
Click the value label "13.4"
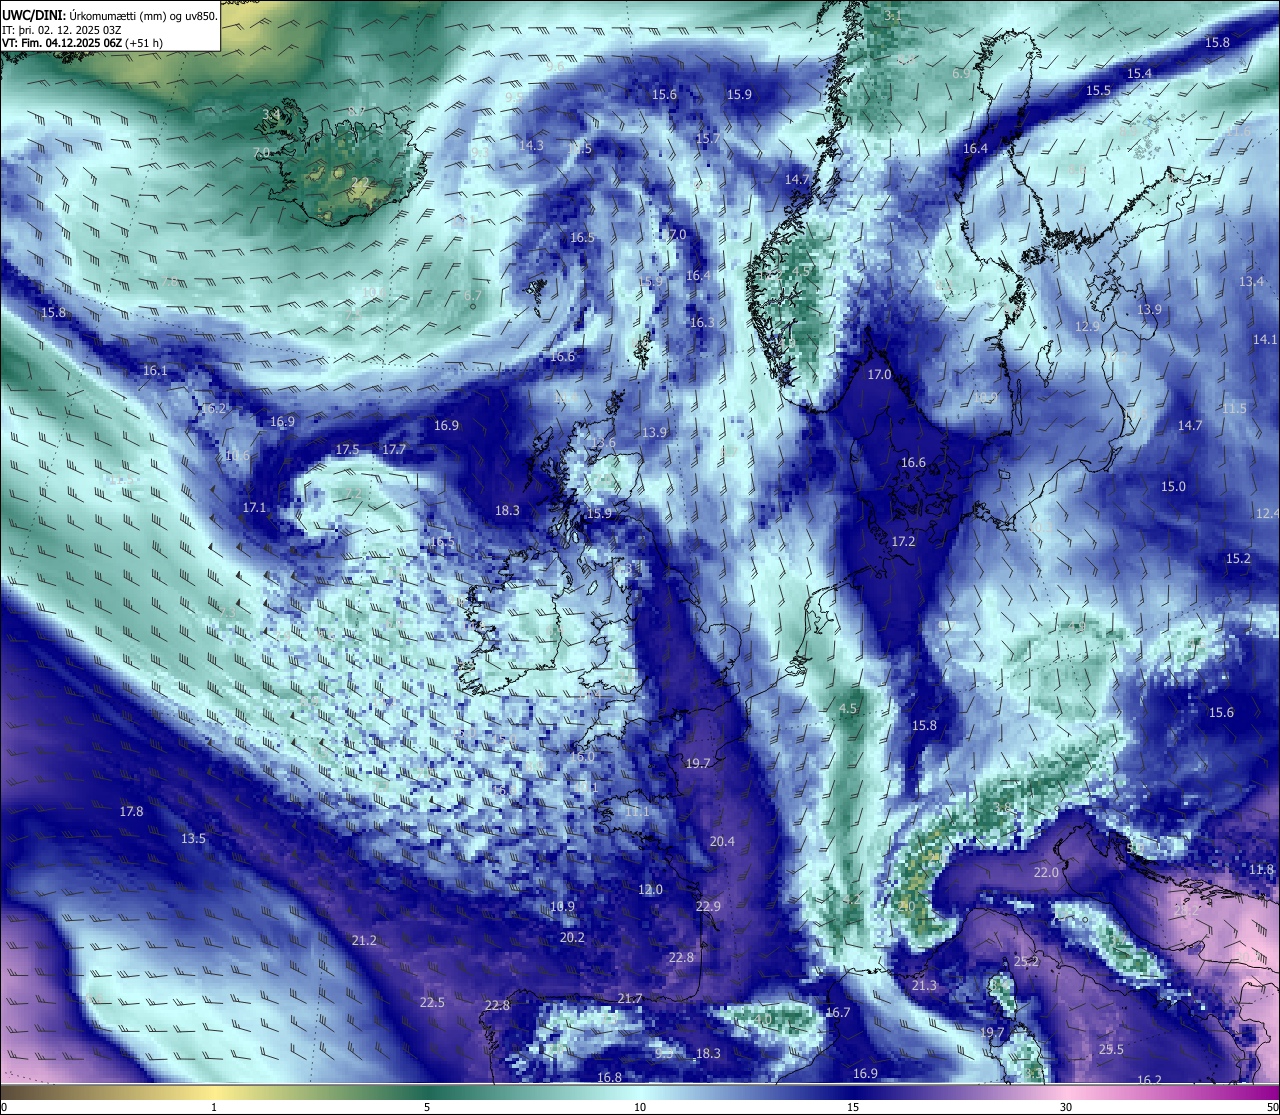tap(1251, 282)
